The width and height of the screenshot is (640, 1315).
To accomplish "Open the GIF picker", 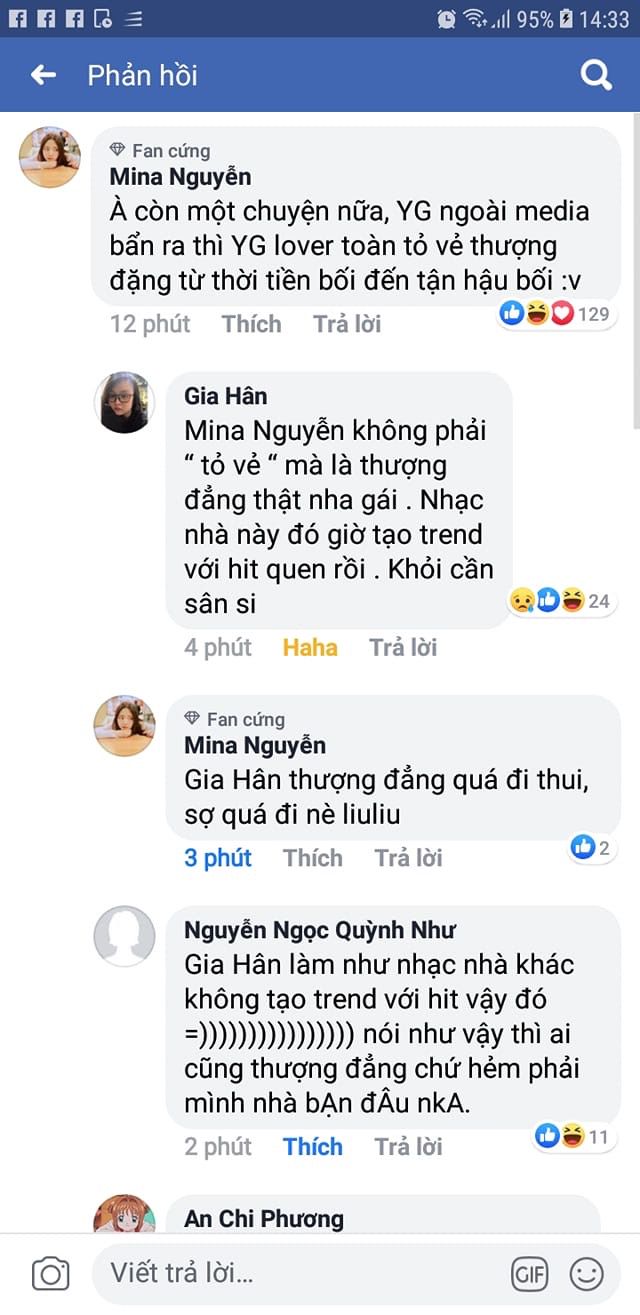I will pyautogui.click(x=530, y=1274).
